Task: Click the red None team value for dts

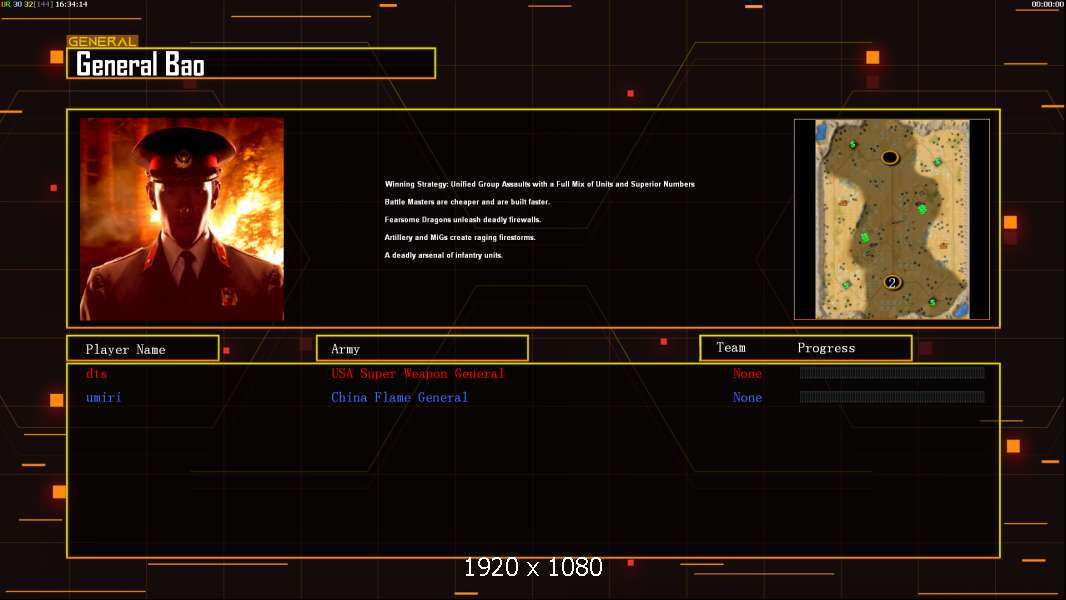Action: point(747,373)
